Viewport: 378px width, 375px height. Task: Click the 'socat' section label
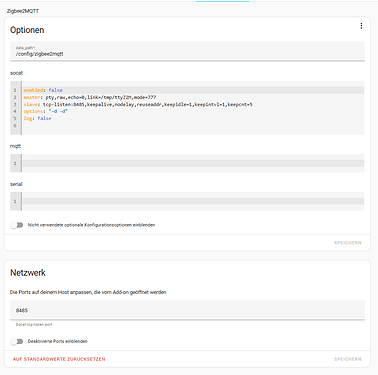point(16,73)
